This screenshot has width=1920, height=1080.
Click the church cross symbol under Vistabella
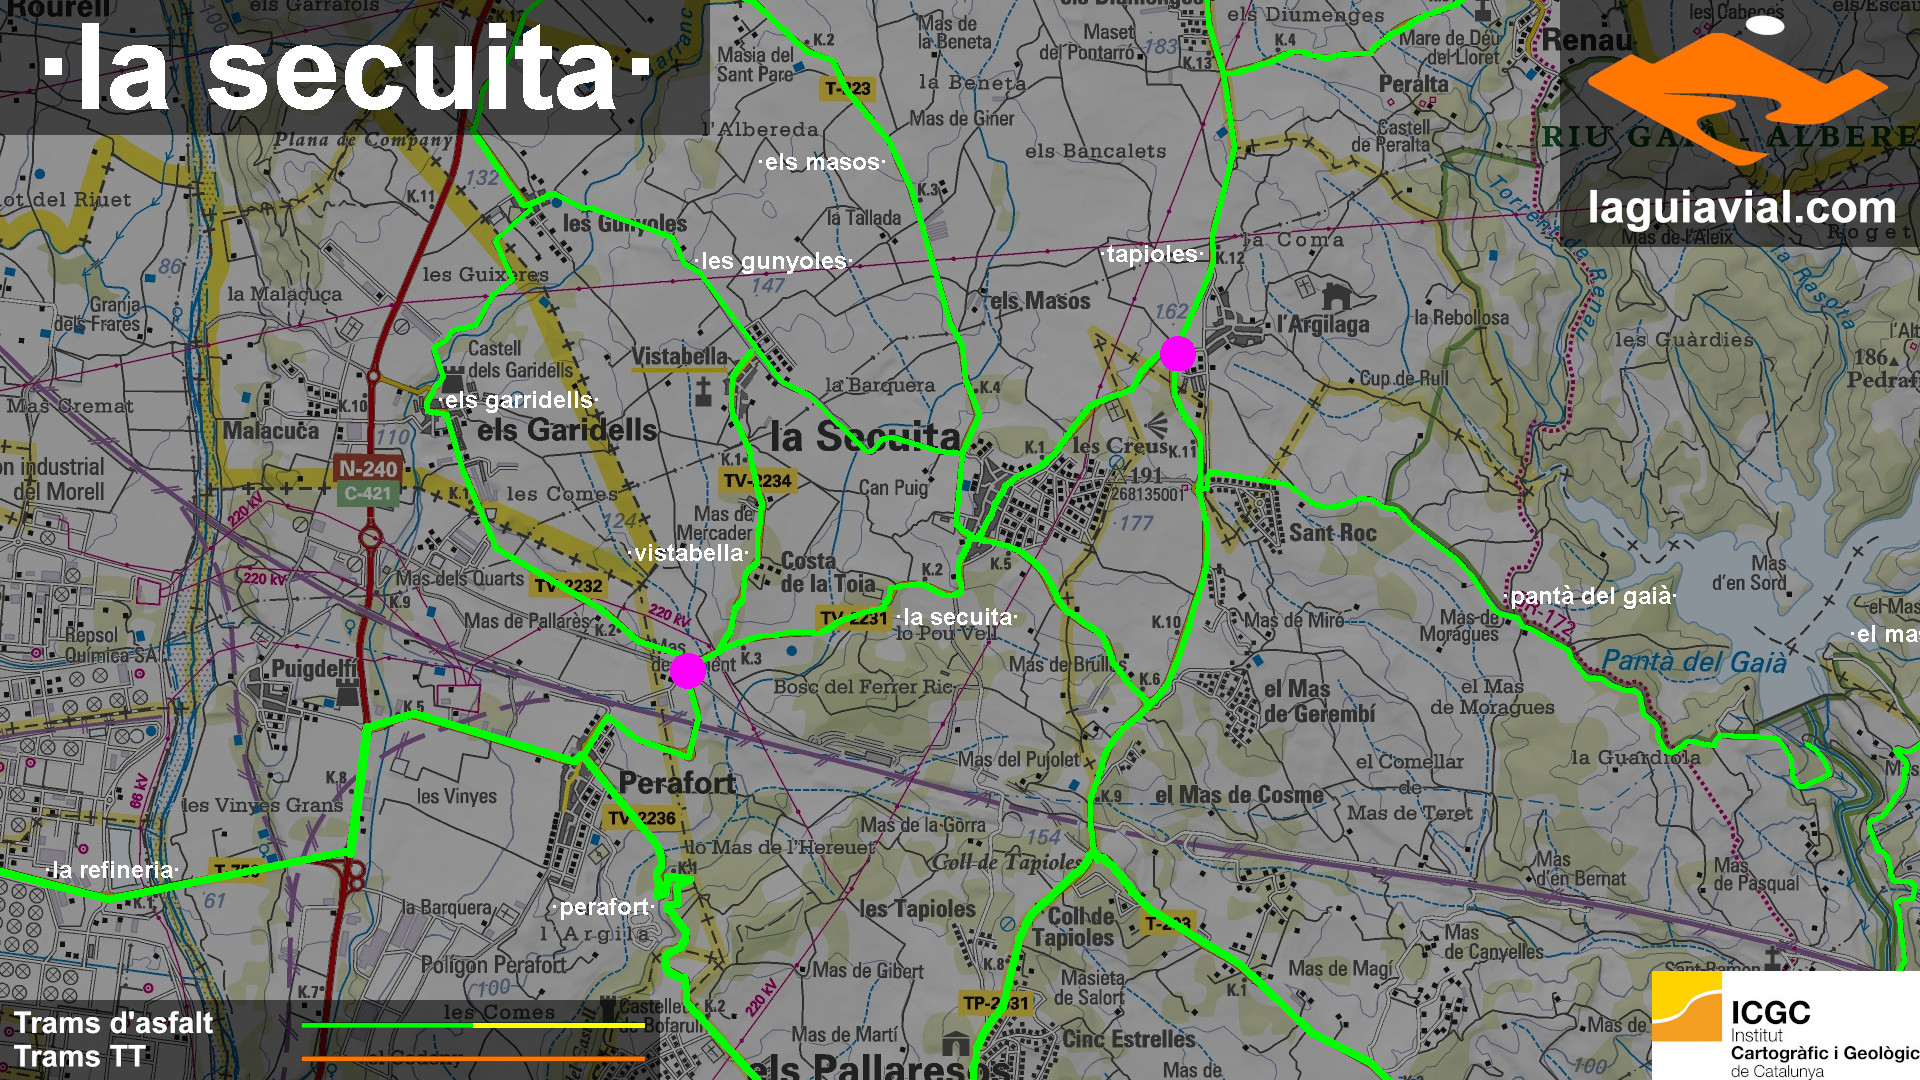tap(703, 390)
